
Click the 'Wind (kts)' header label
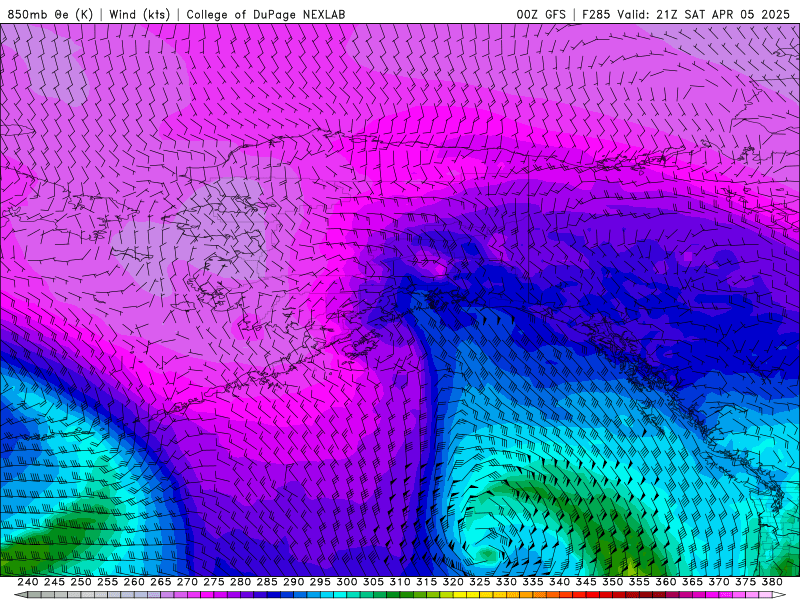(x=139, y=14)
